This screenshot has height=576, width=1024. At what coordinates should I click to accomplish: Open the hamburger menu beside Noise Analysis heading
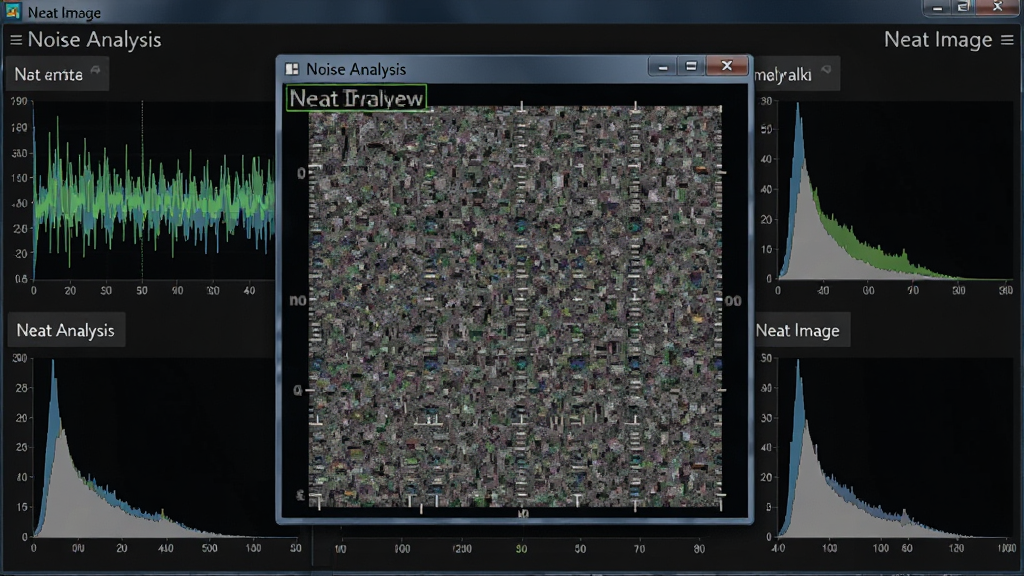tap(16, 40)
